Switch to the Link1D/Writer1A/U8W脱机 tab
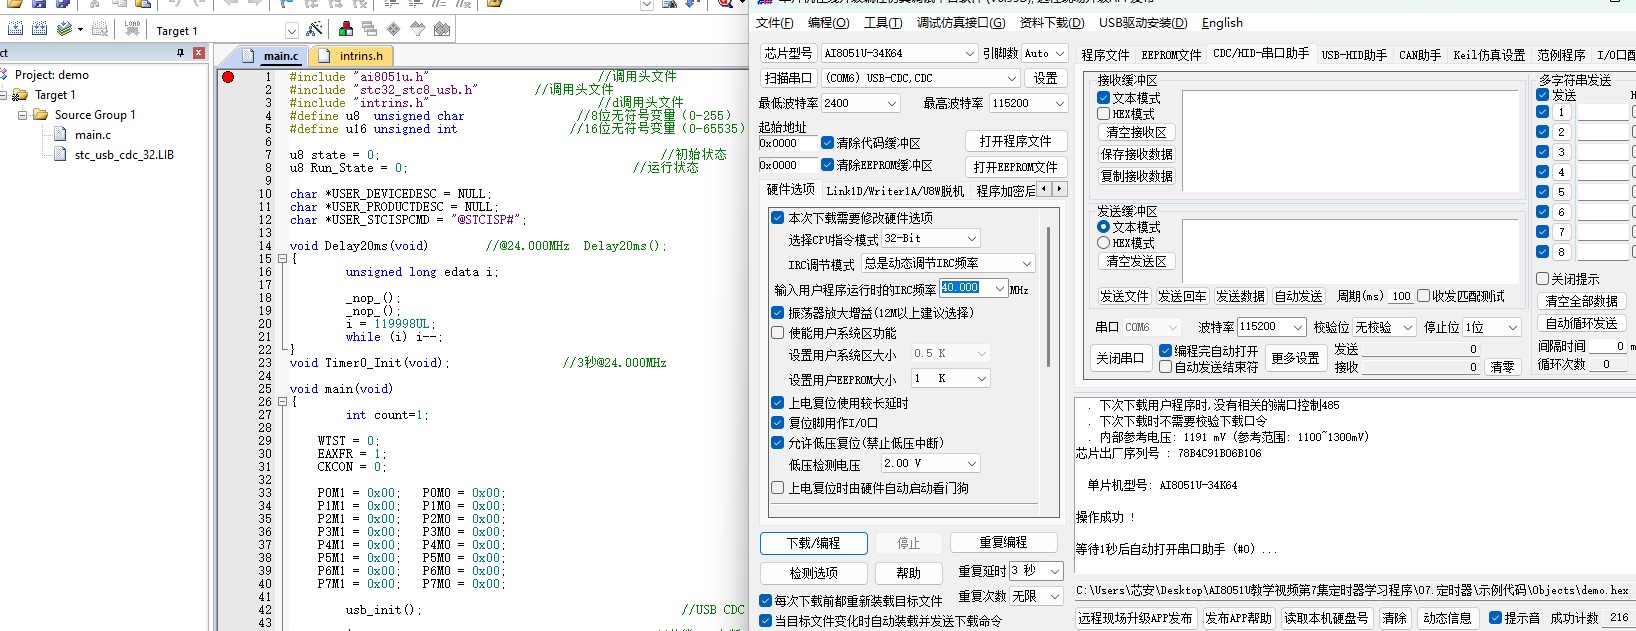Viewport: 1636px width, 631px height. pos(895,191)
